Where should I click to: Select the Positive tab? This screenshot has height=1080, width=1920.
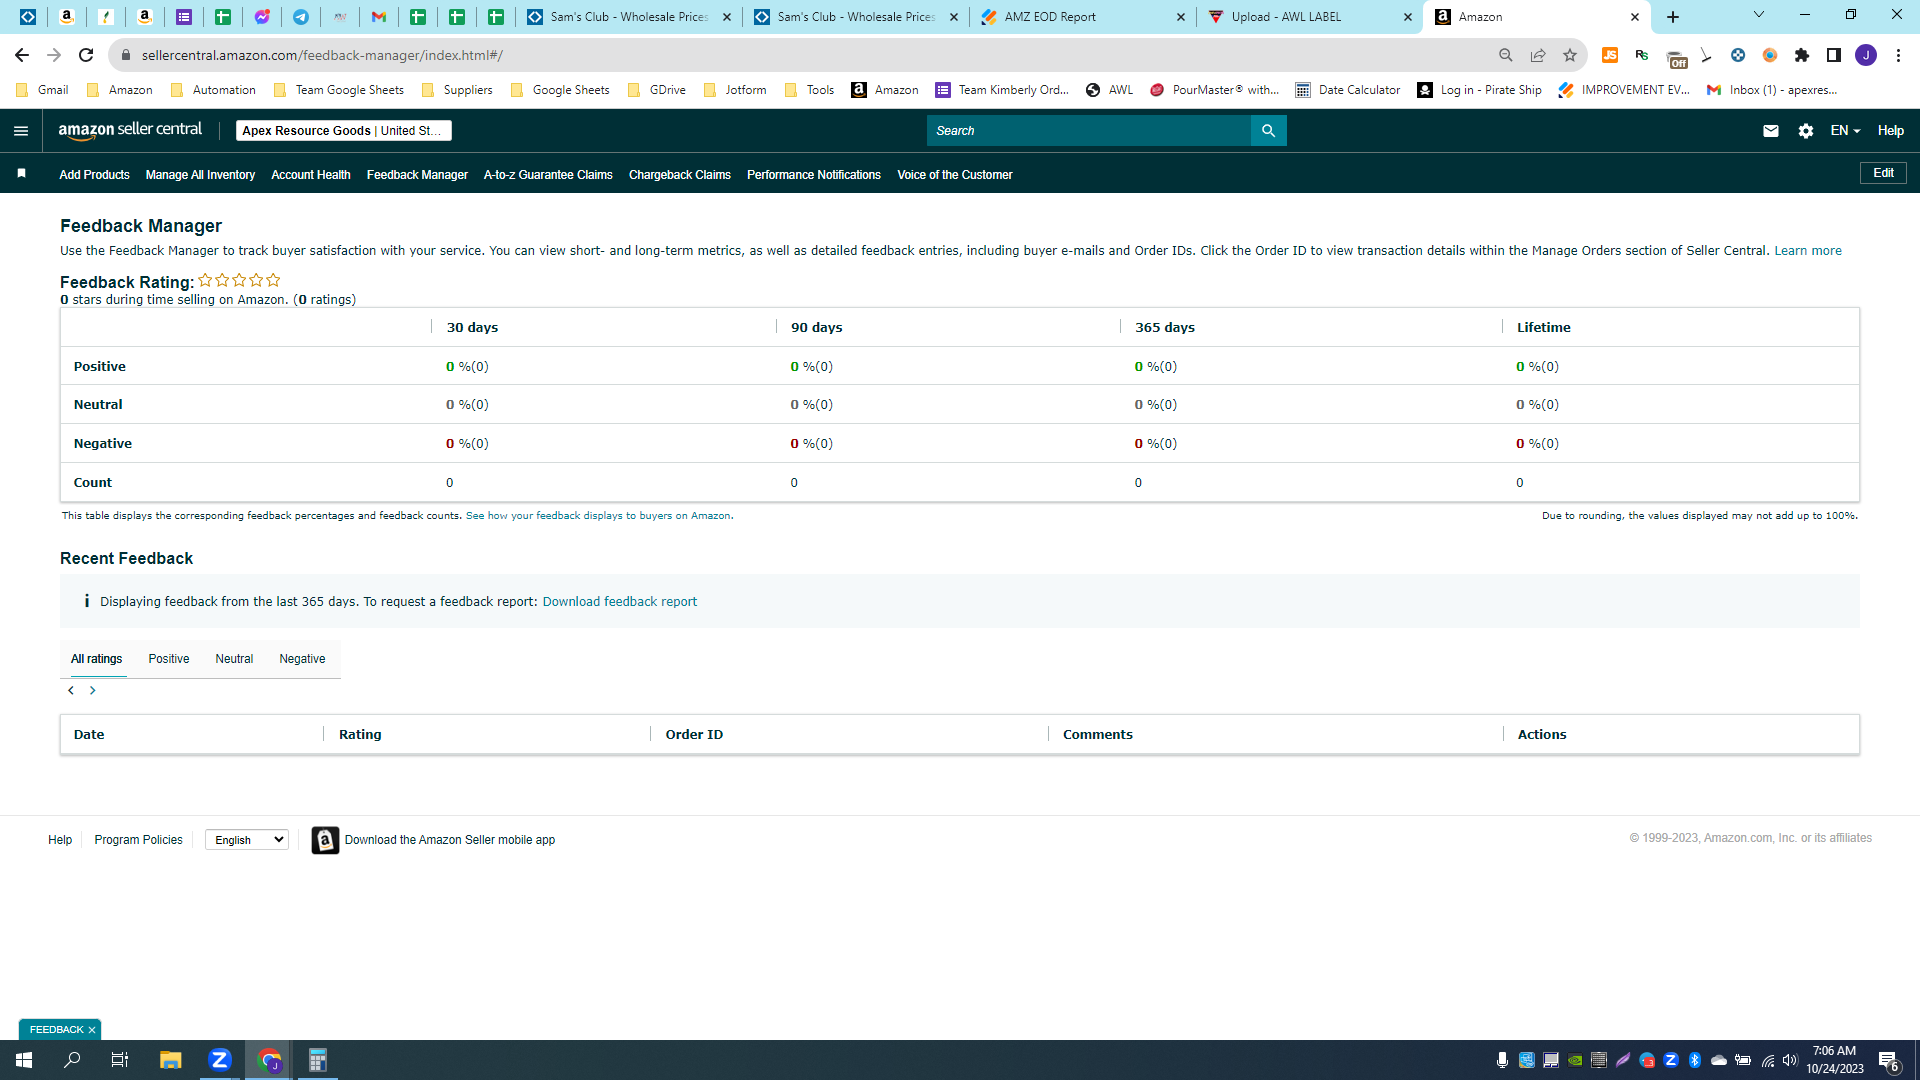(x=169, y=659)
